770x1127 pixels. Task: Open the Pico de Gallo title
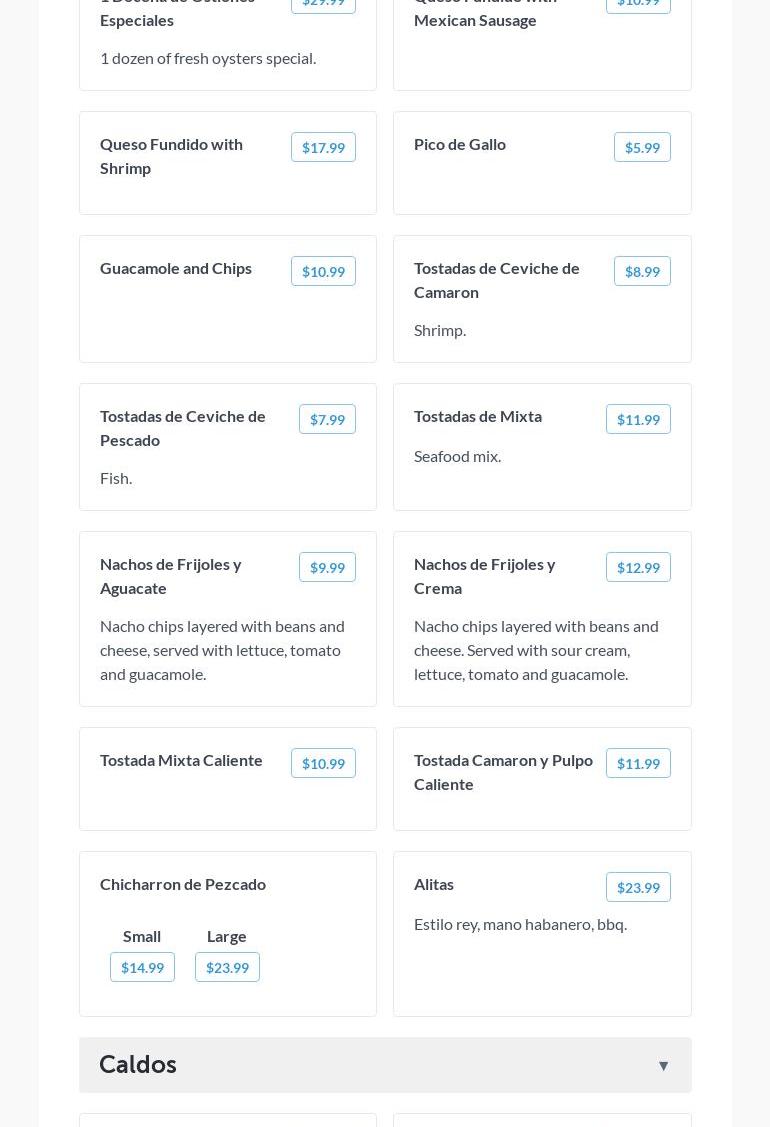click(459, 144)
